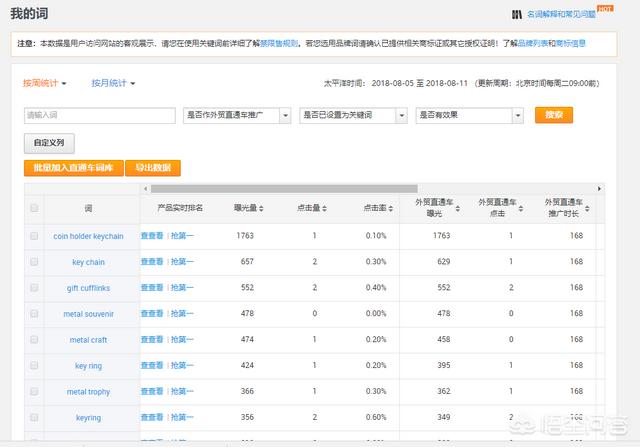
Task: Check the box for coin holder keychain
Action: pos(34,236)
